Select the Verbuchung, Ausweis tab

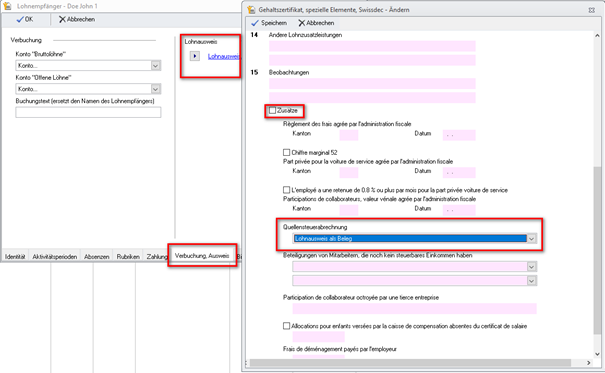[x=202, y=256]
